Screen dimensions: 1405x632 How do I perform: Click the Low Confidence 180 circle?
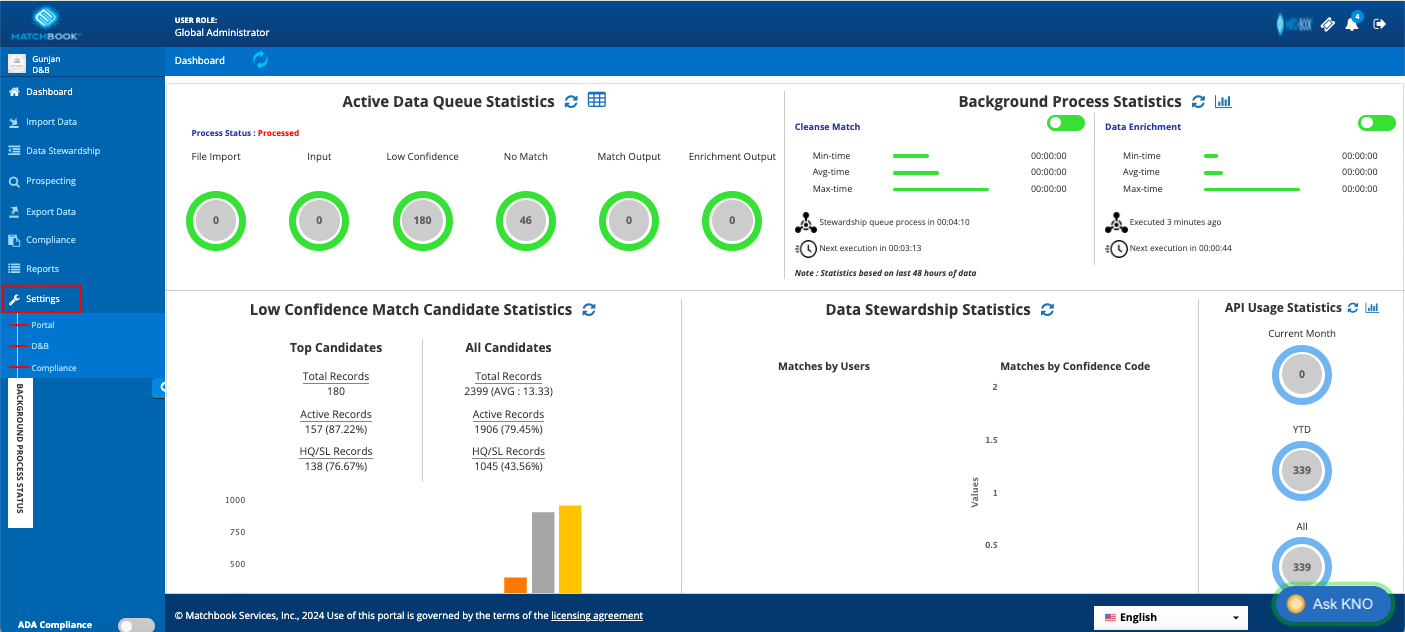422,220
